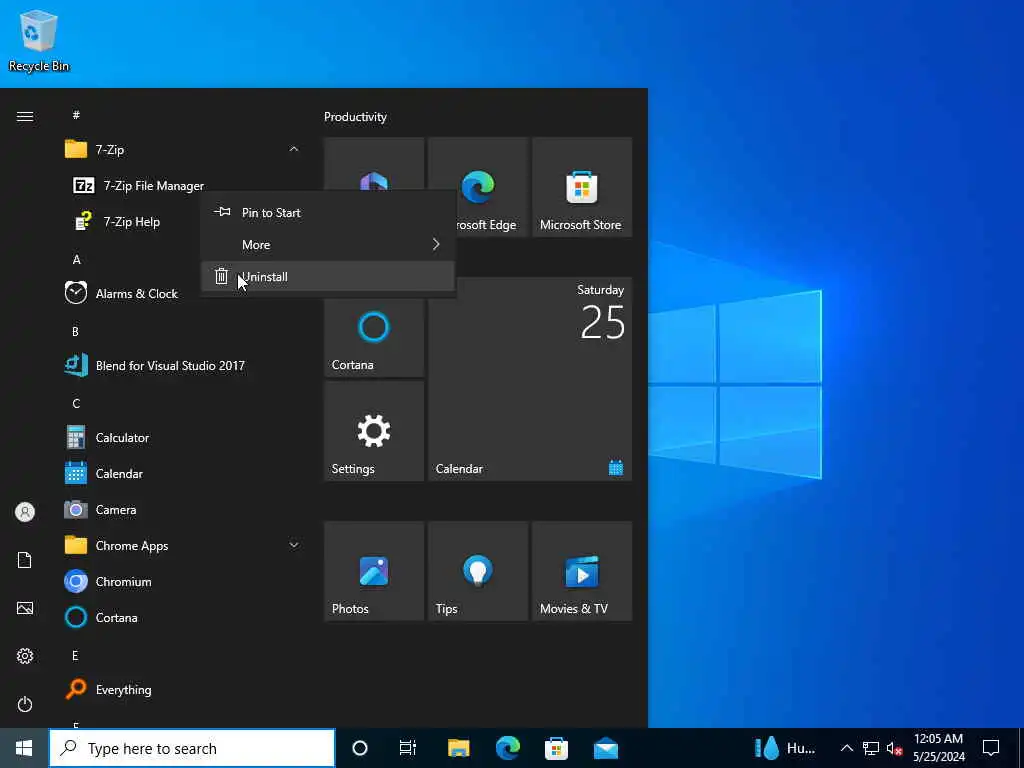This screenshot has width=1024, height=768.
Task: Open Mail app from taskbar
Action: pos(605,748)
